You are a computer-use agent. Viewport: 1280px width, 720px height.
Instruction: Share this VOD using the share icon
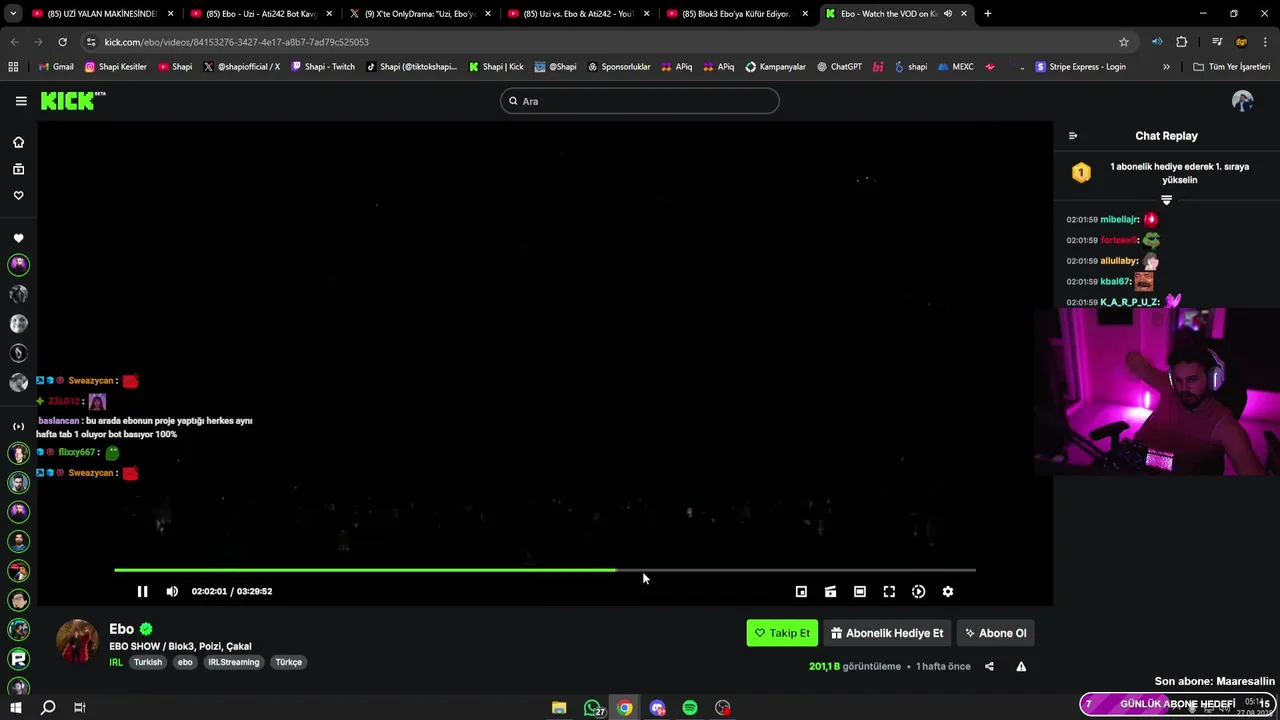[x=989, y=666]
